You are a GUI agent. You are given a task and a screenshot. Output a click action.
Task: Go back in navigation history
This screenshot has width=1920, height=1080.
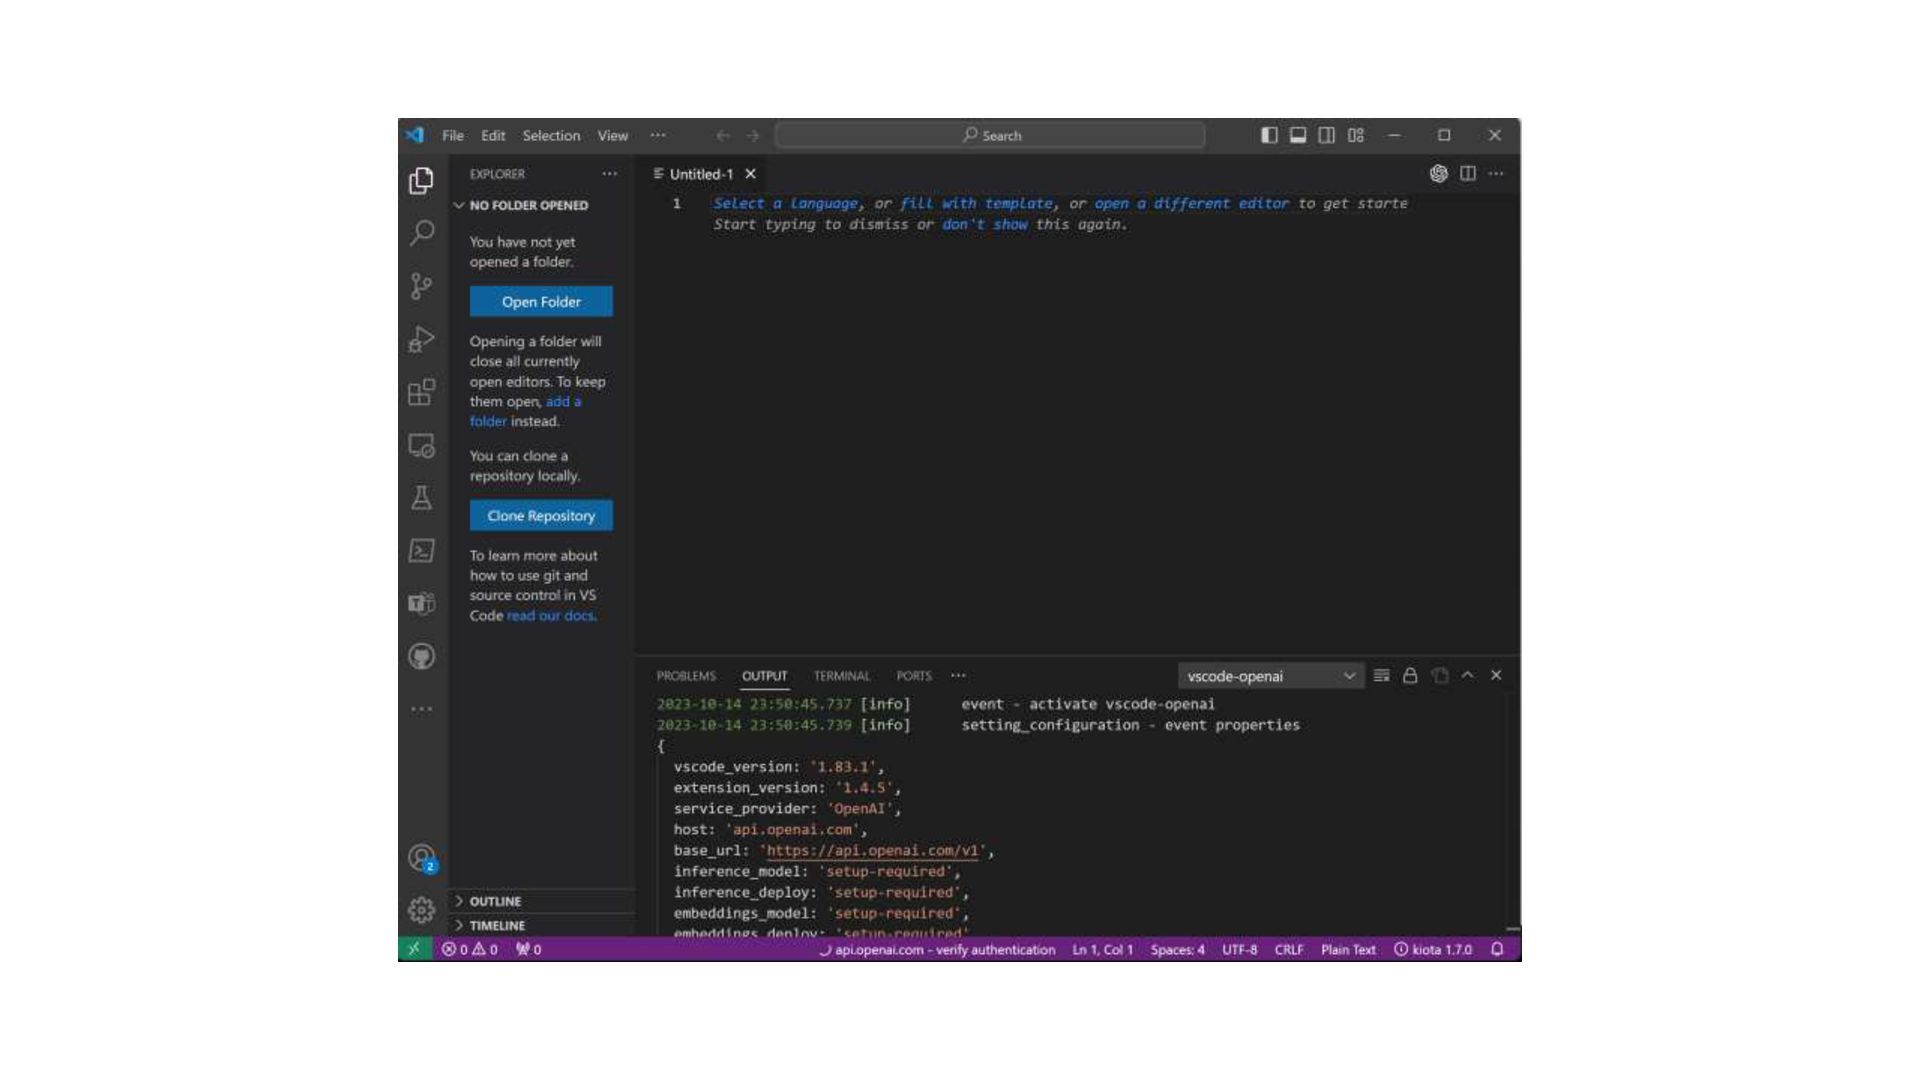723,136
